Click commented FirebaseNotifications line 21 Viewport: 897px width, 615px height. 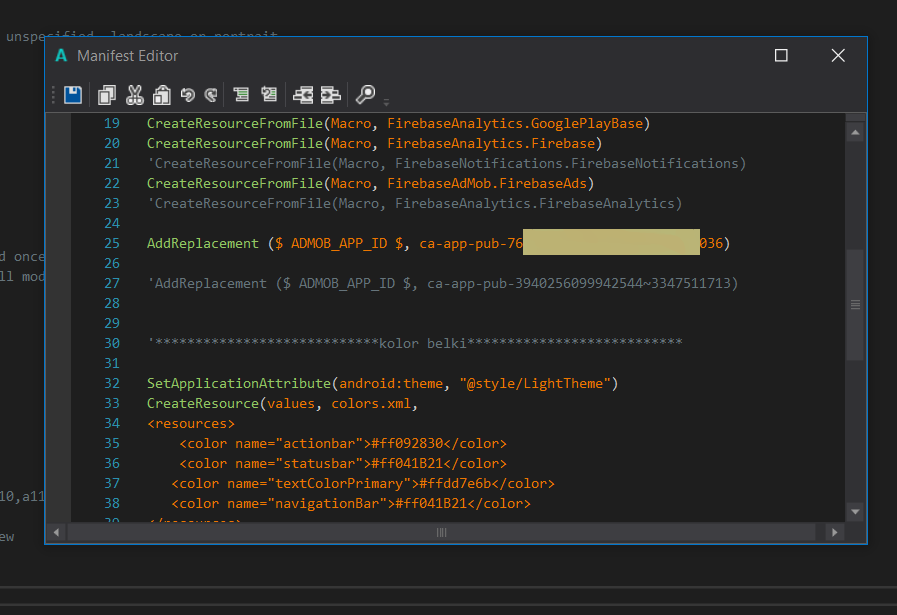(x=447, y=164)
